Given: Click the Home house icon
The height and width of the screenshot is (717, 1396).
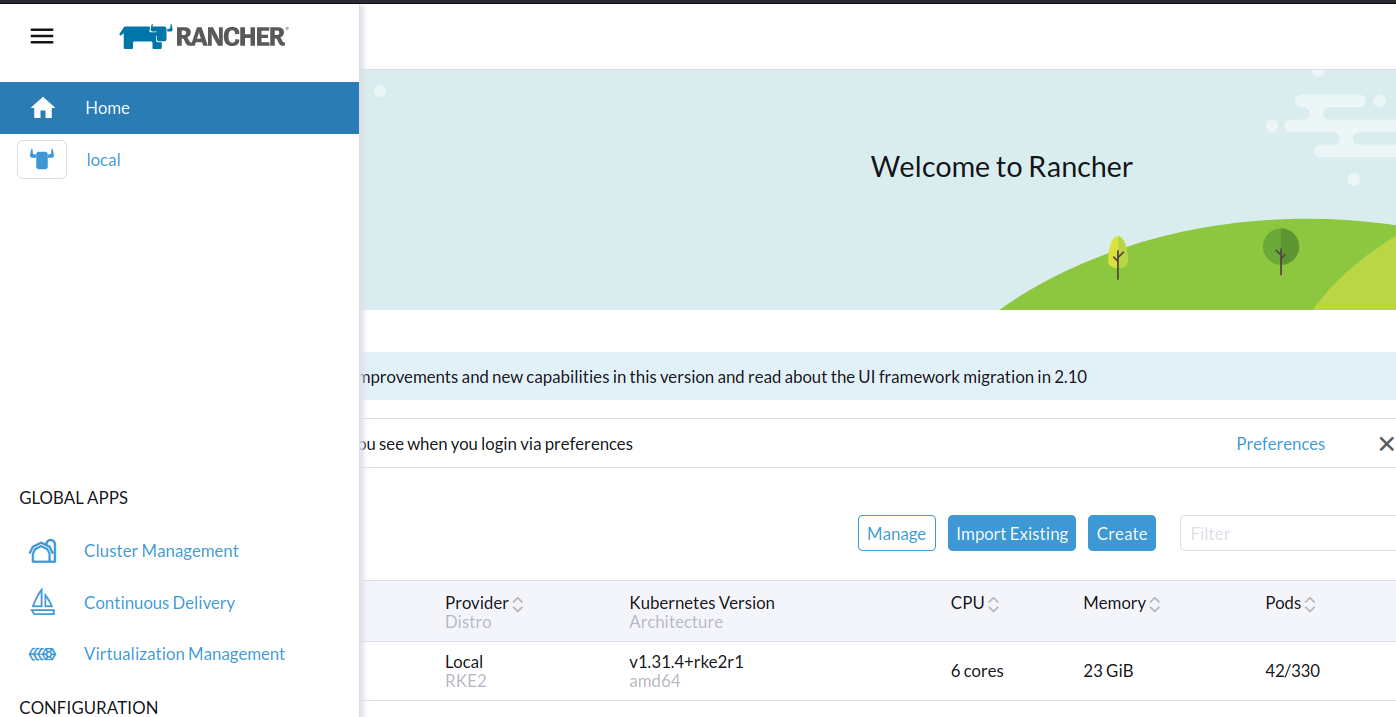Looking at the screenshot, I should coord(43,108).
